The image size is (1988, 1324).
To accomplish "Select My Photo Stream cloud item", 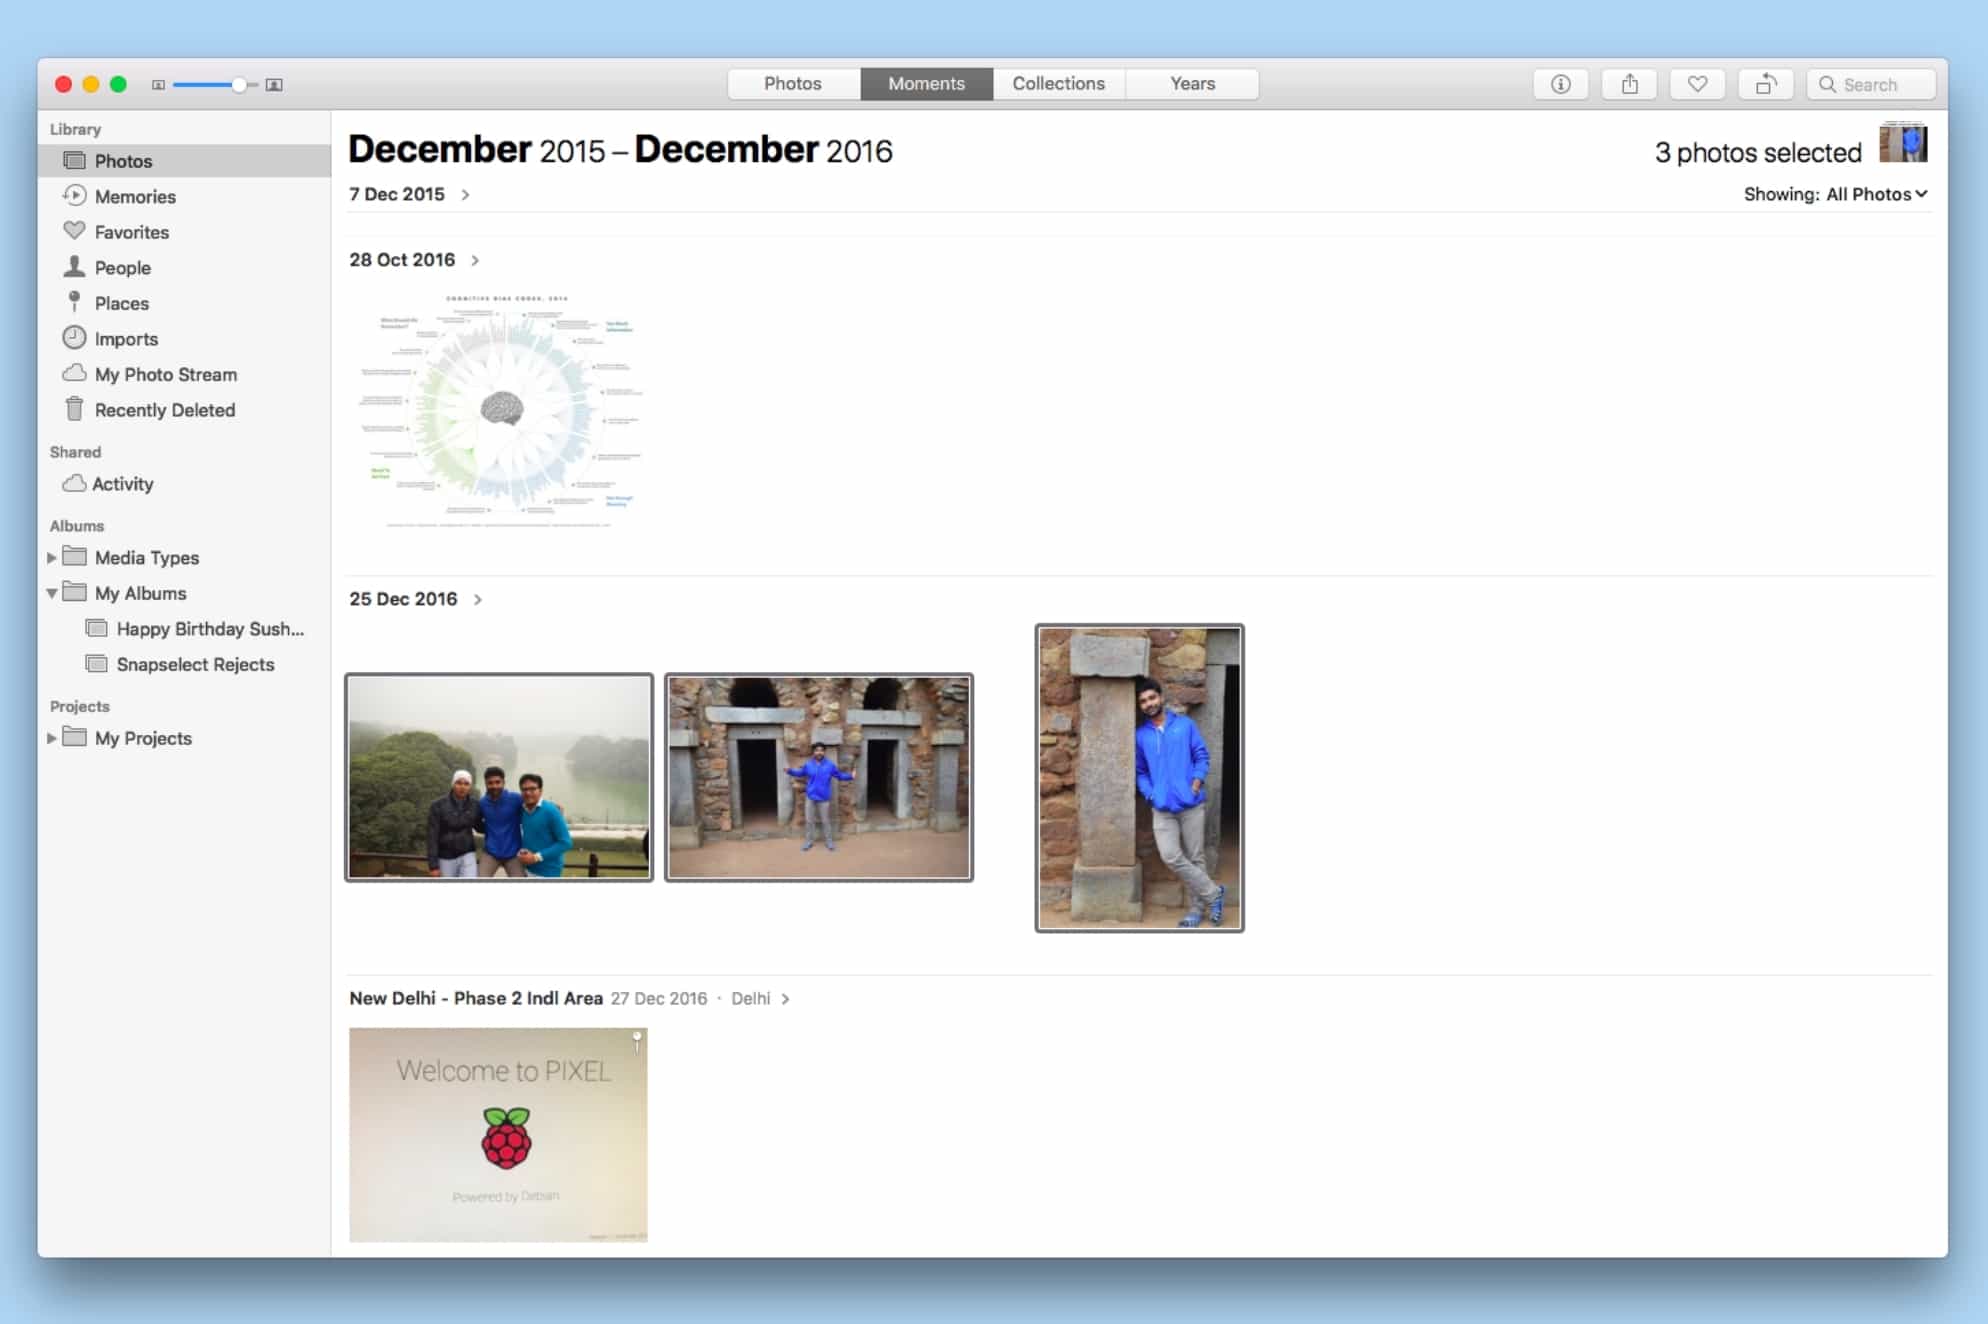I will [x=165, y=374].
